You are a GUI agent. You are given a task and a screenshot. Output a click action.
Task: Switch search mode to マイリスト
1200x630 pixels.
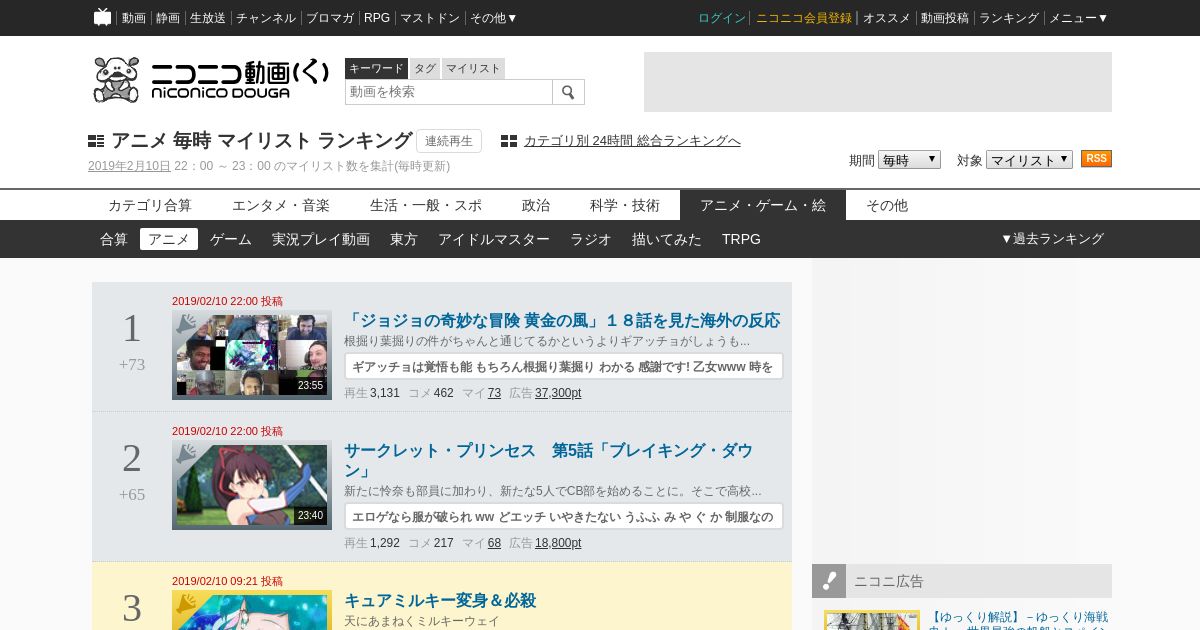(x=473, y=68)
